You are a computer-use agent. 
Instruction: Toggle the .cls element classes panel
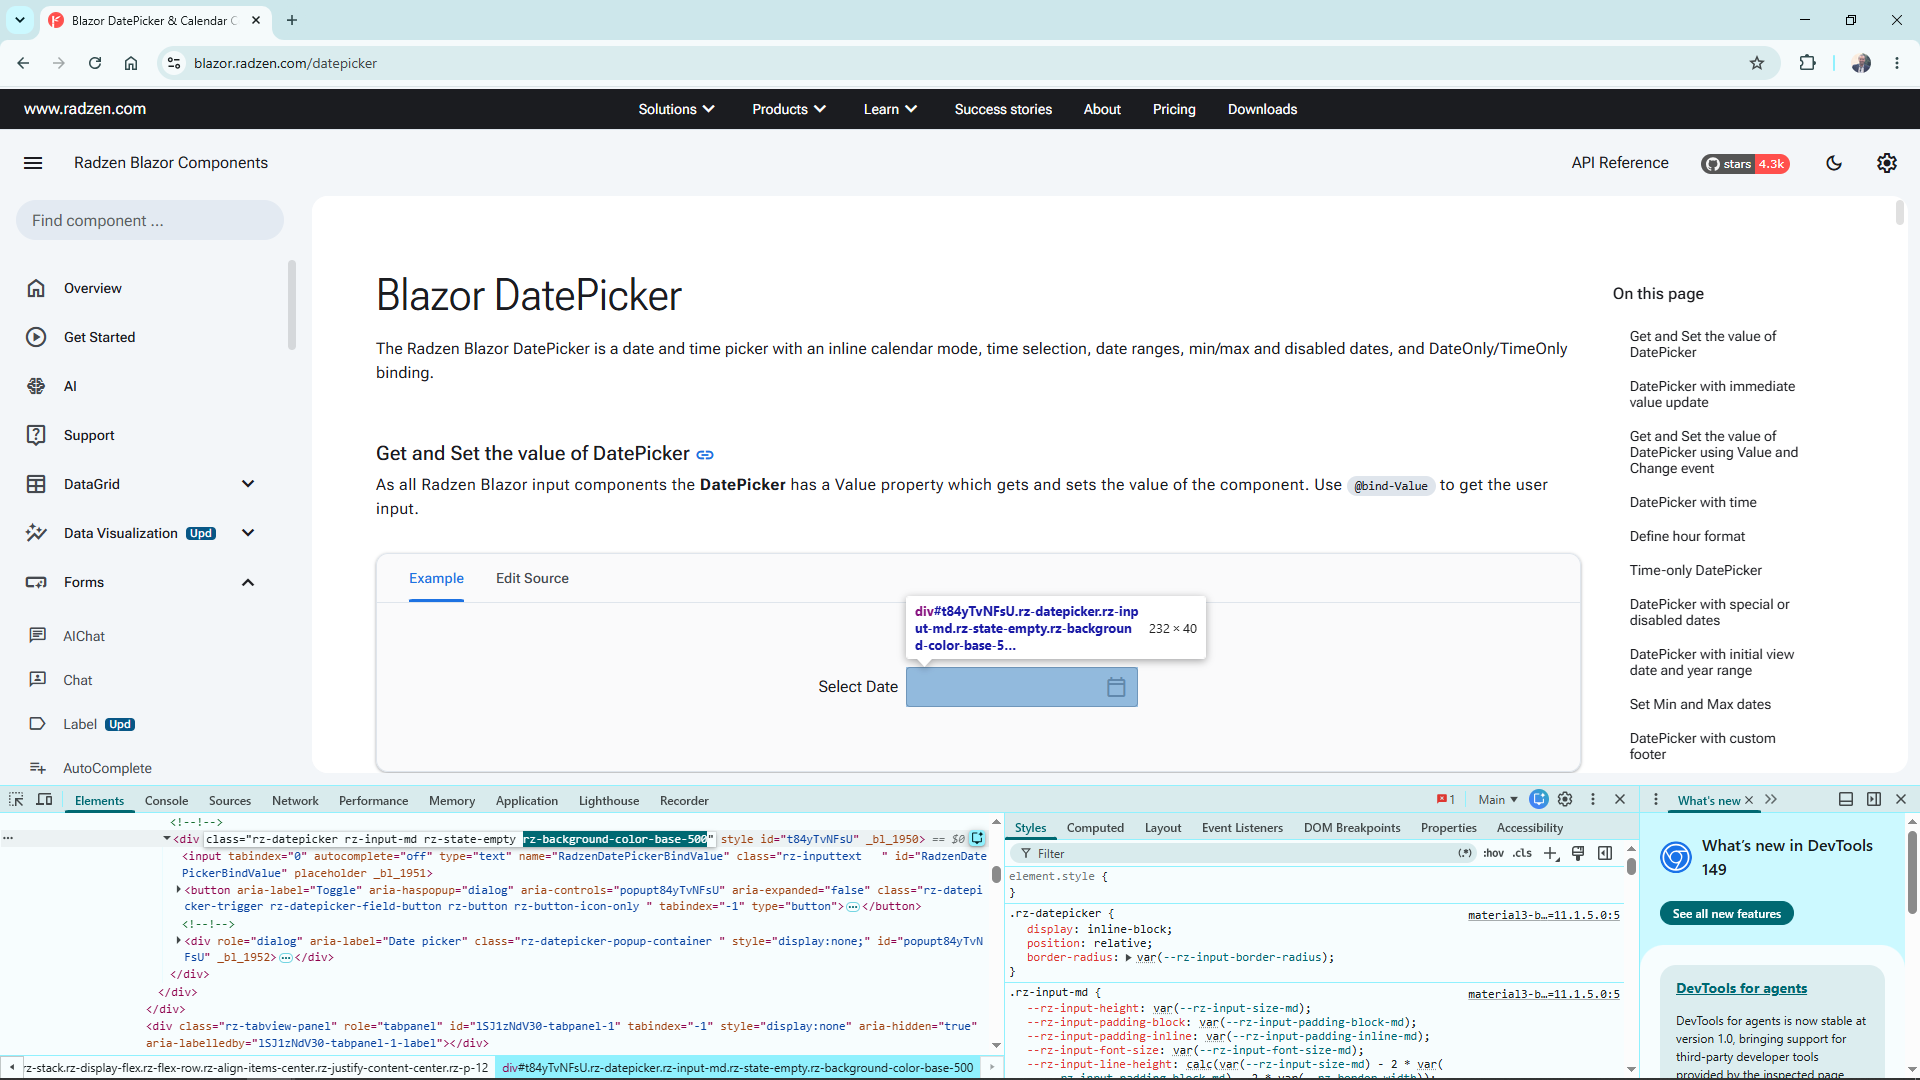[1522, 853]
